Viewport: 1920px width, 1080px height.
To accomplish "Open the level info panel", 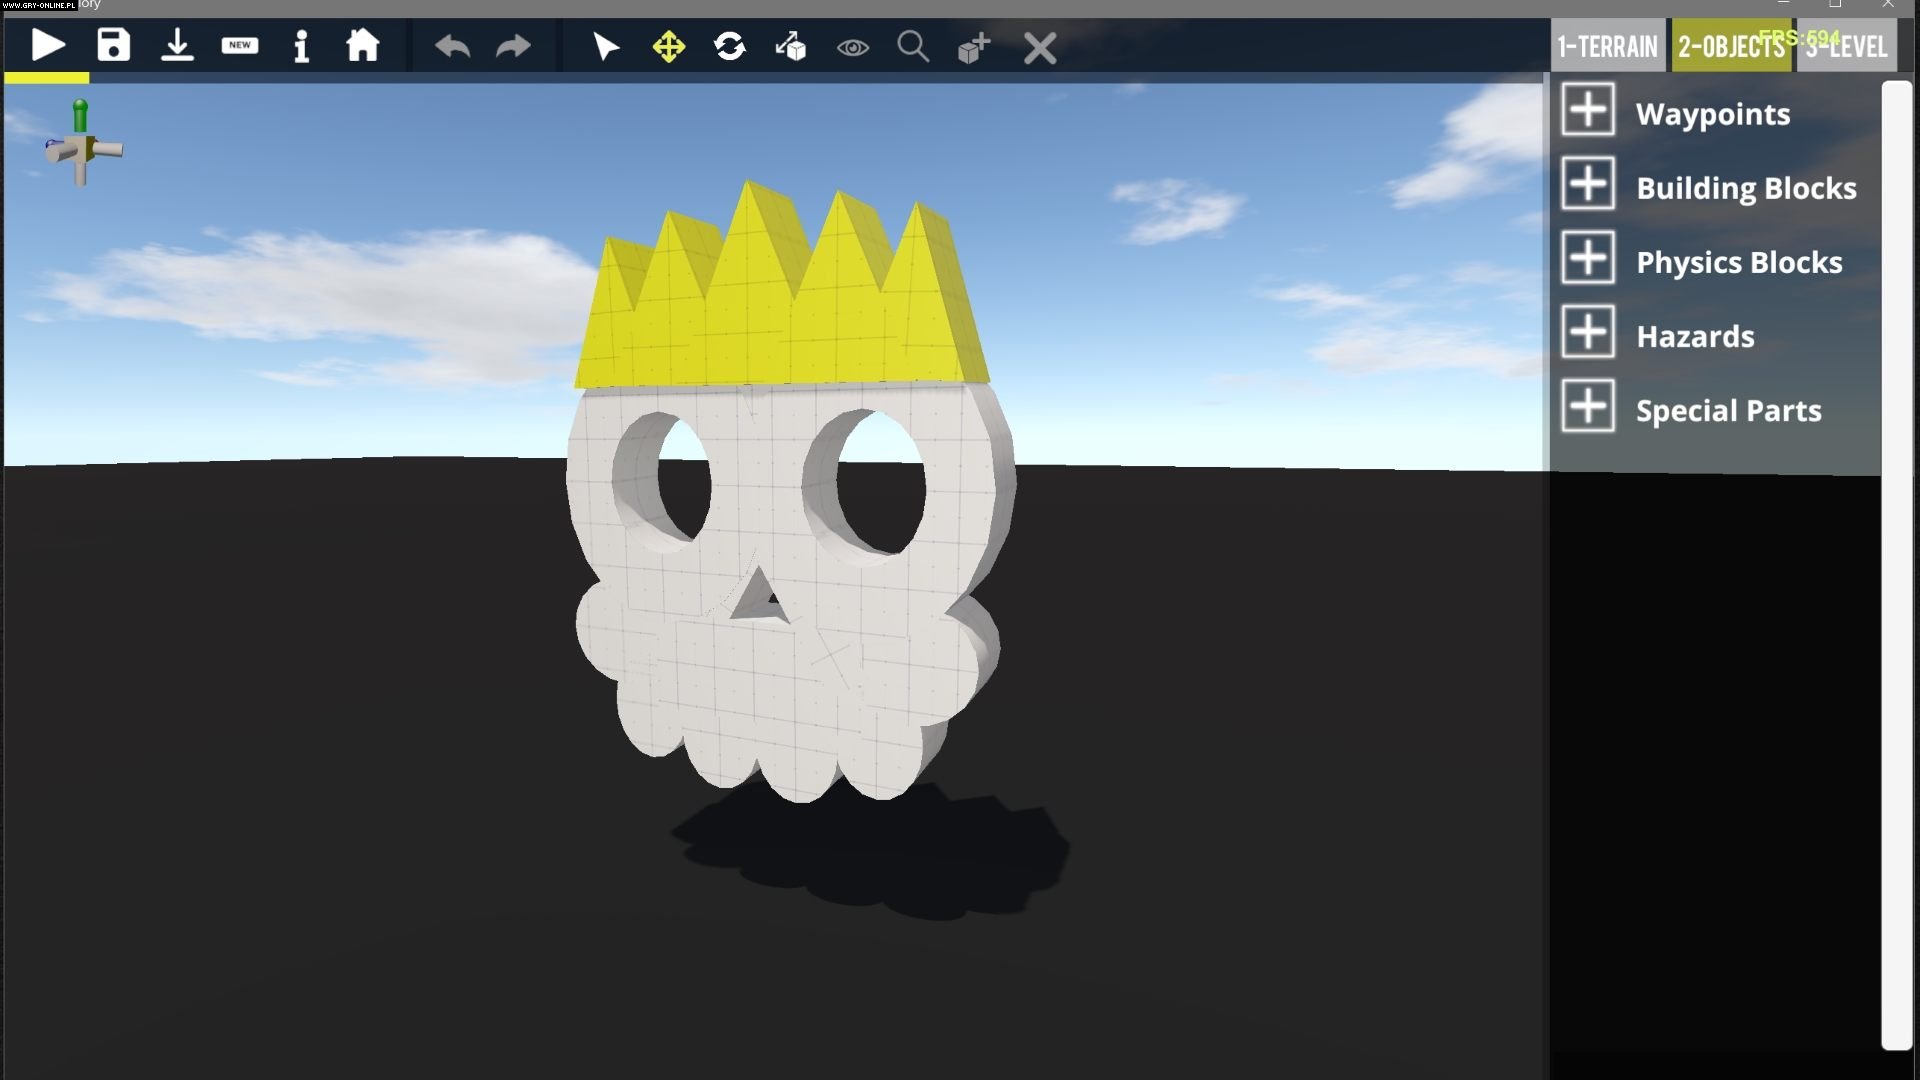I will [302, 46].
